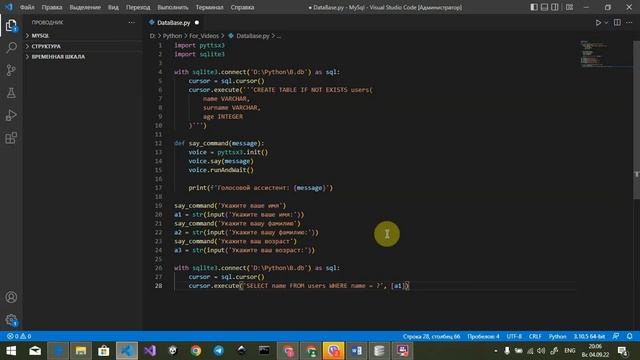Open Google Chrome on taskbar
640x360 pixels.
(x=196, y=351)
